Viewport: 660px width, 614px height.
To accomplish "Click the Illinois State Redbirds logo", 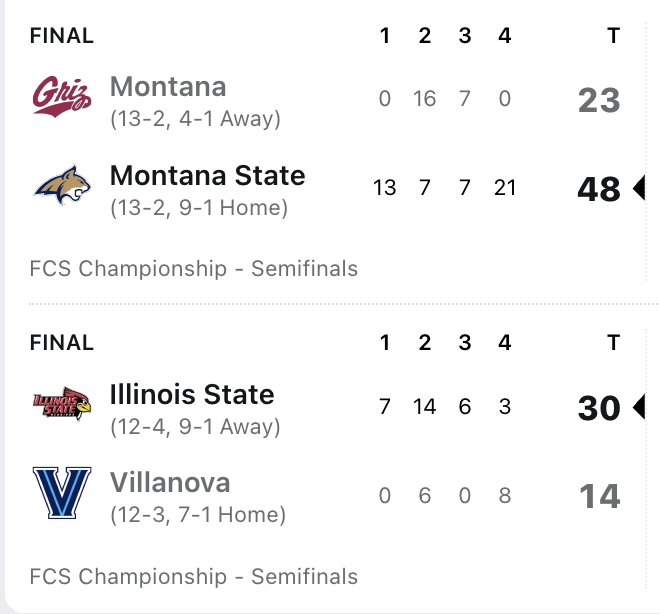I will [x=62, y=404].
